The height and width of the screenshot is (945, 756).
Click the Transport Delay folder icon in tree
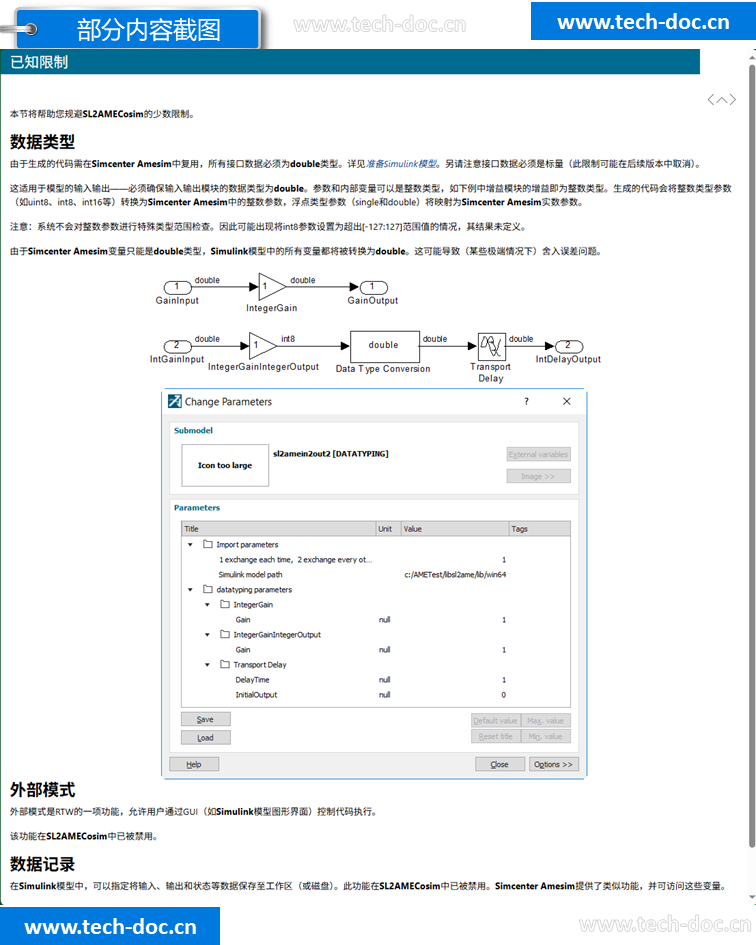pyautogui.click(x=225, y=665)
